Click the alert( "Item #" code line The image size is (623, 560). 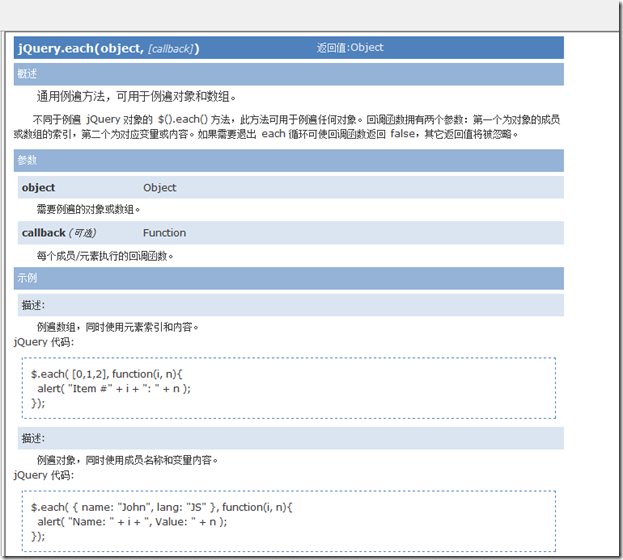tap(113, 388)
